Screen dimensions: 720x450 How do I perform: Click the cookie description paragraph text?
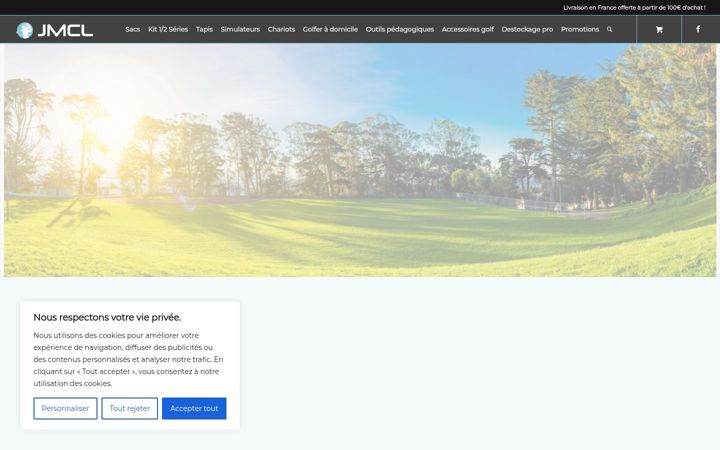coord(128,359)
